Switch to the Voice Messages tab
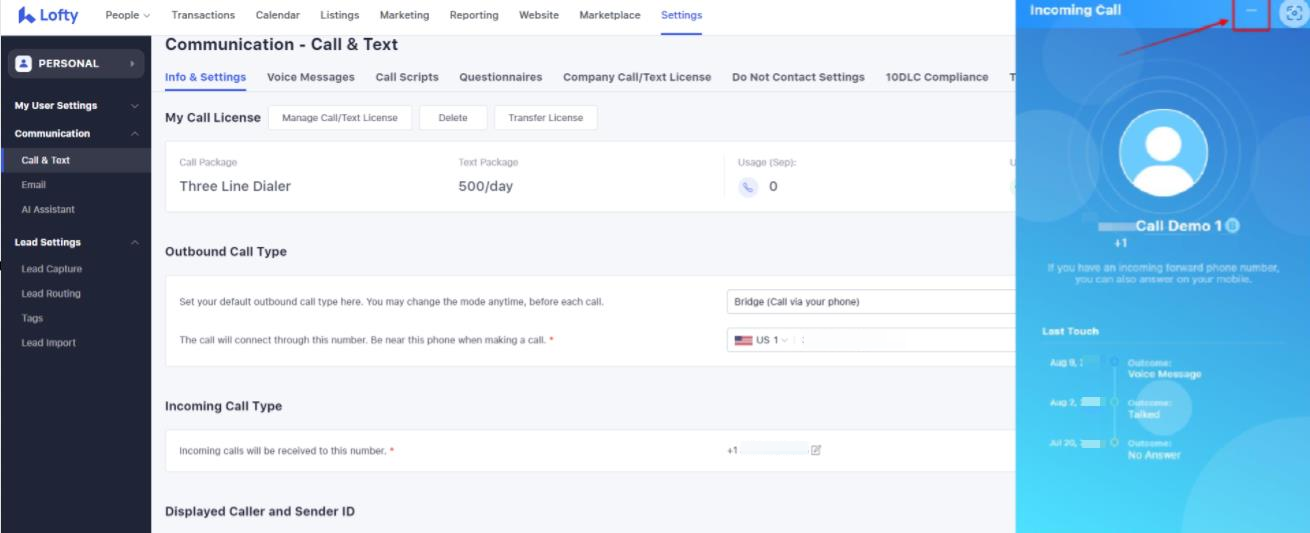1310x533 pixels. tap(310, 77)
